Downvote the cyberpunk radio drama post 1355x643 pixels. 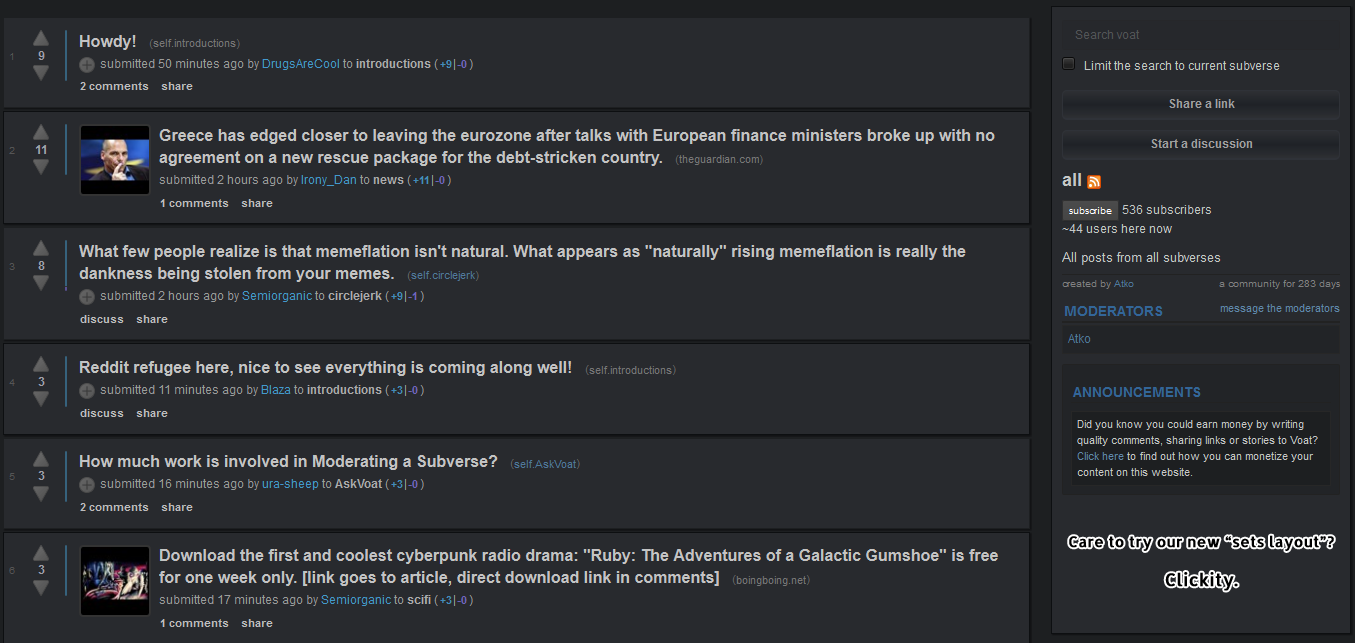[x=41, y=587]
